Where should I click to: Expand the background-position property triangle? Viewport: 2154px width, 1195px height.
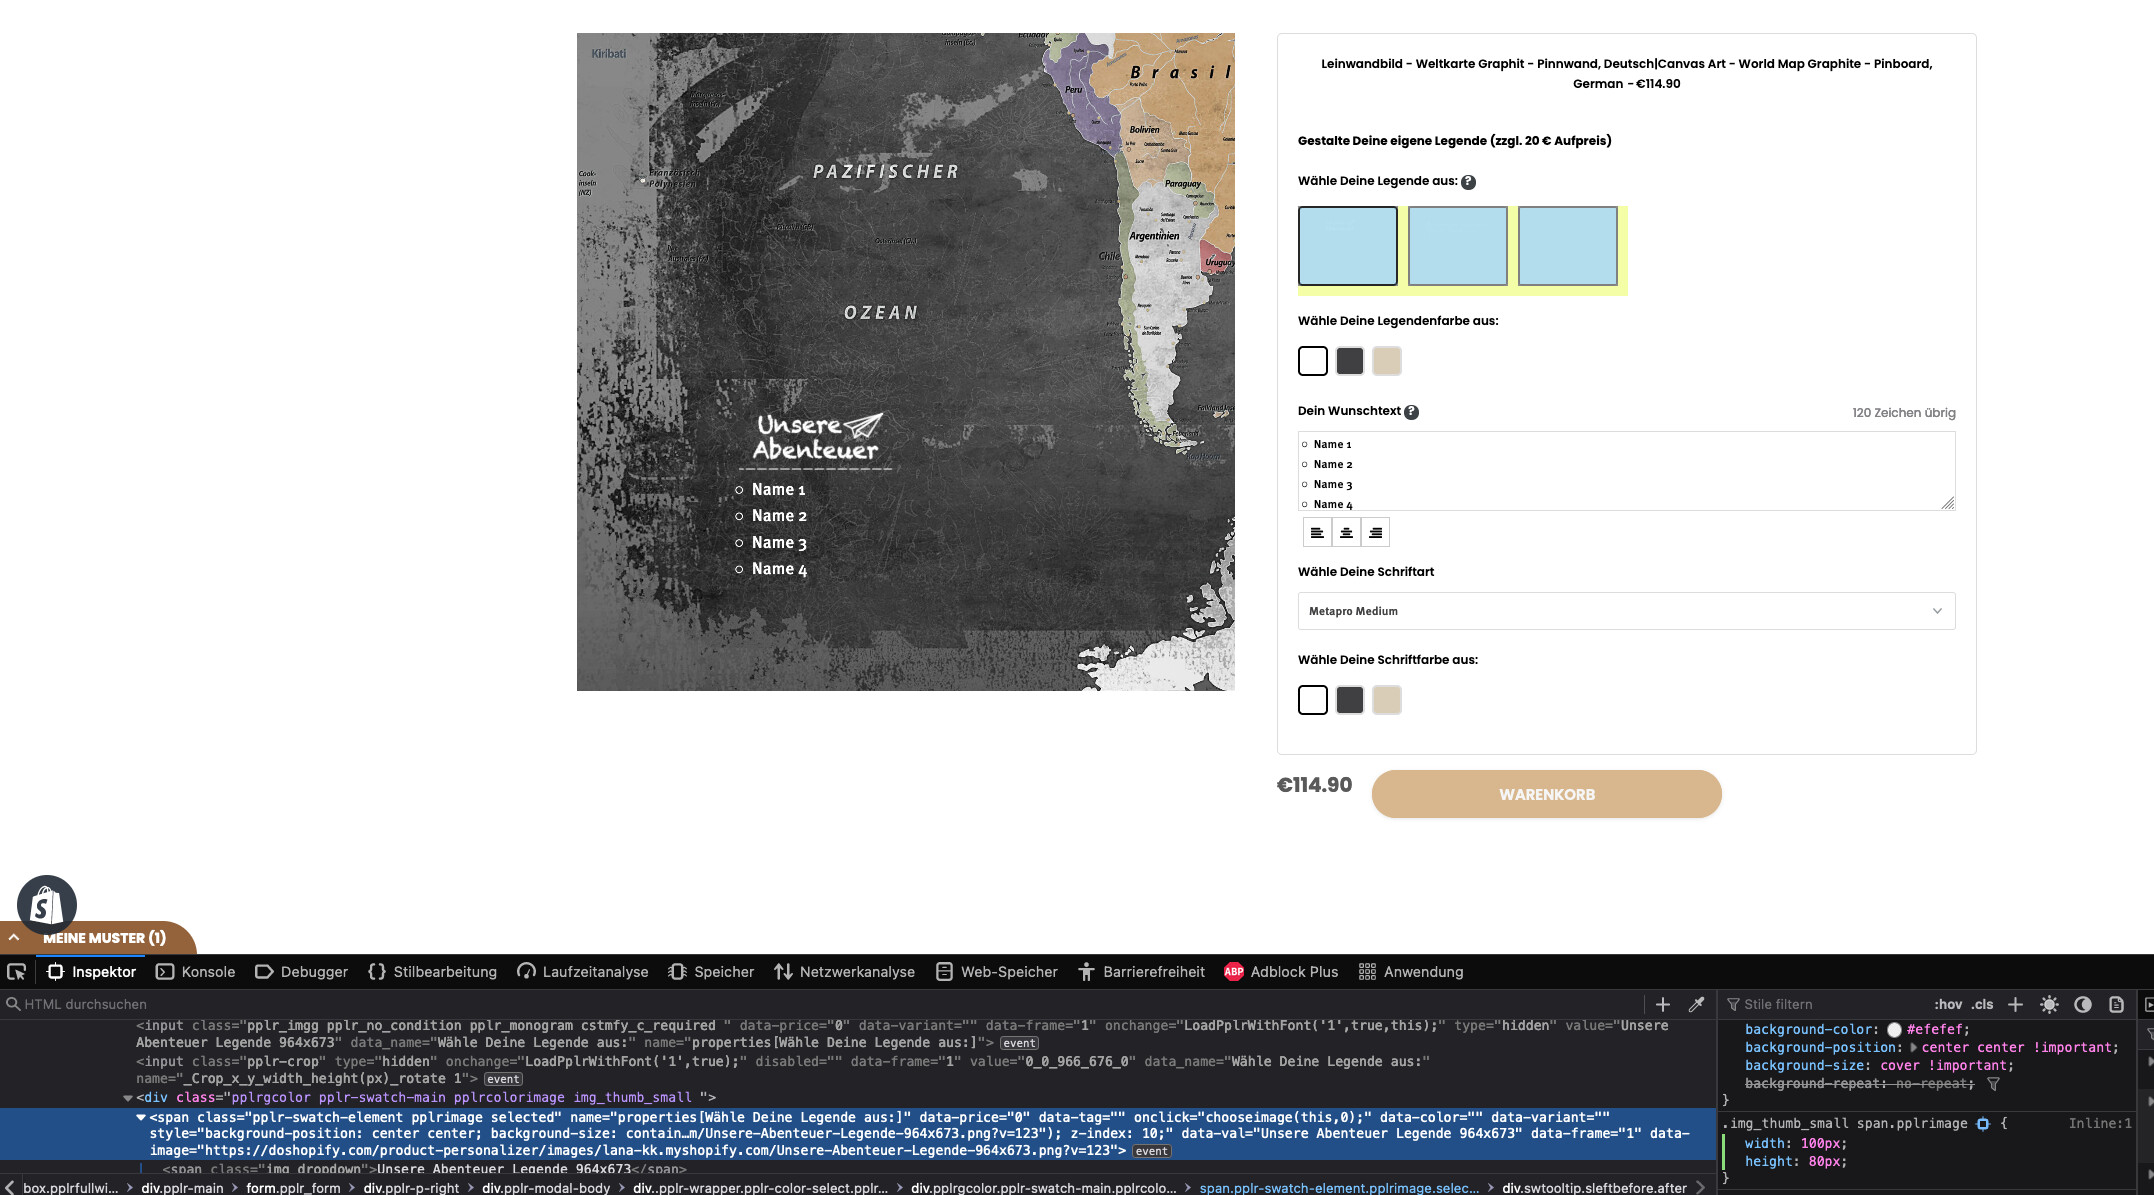pos(1913,1047)
